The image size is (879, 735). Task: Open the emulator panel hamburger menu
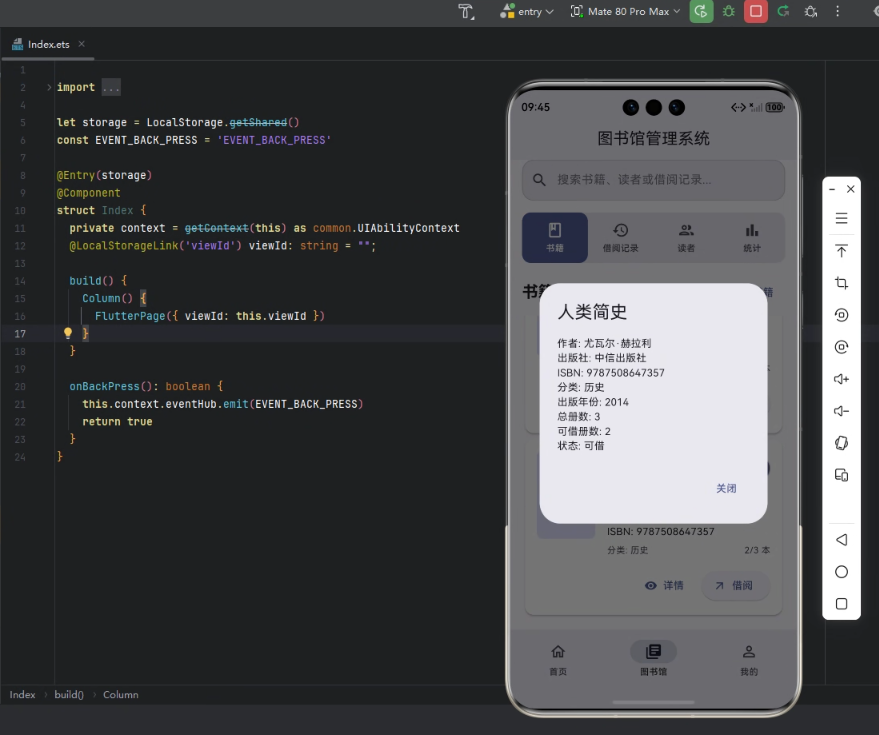841,219
